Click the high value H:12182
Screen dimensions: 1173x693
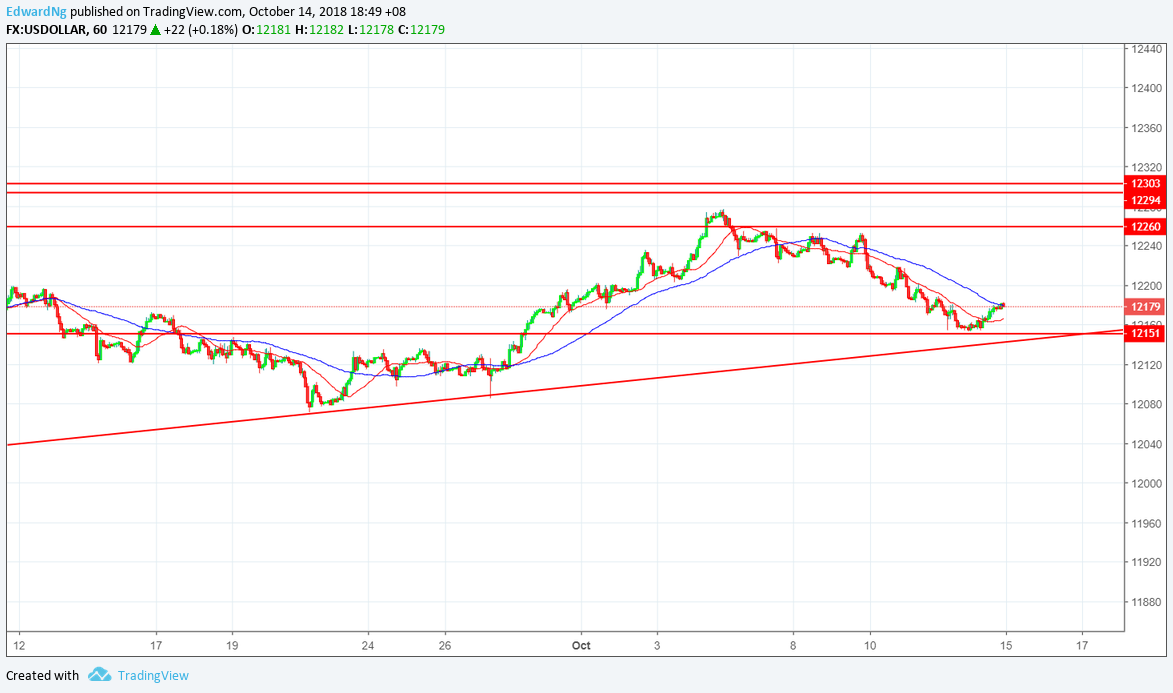pyautogui.click(x=320, y=30)
